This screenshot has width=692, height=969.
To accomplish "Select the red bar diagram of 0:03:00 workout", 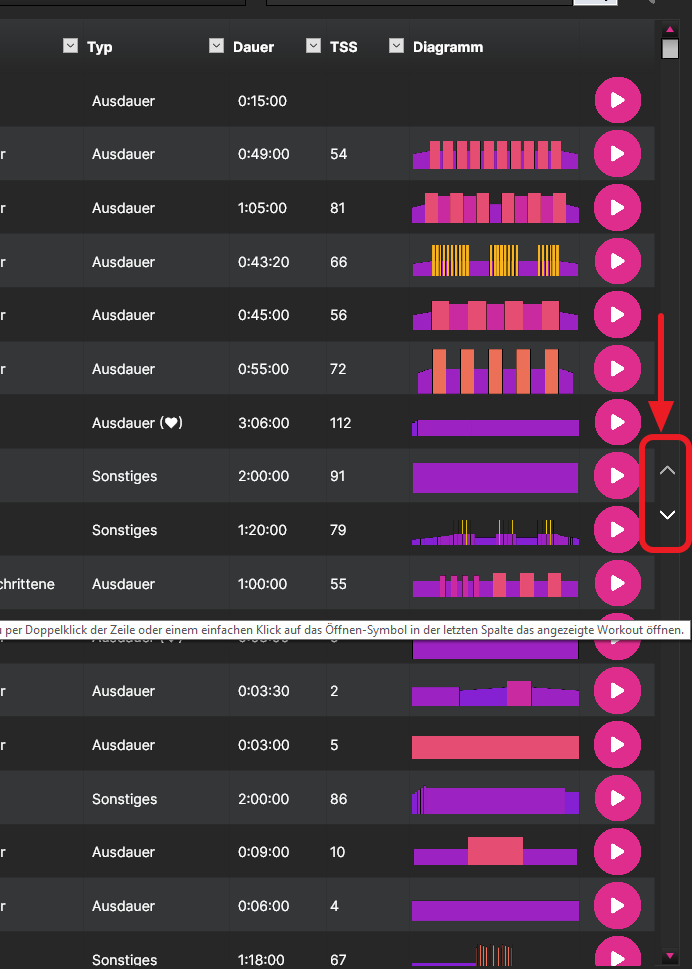I will (x=496, y=747).
